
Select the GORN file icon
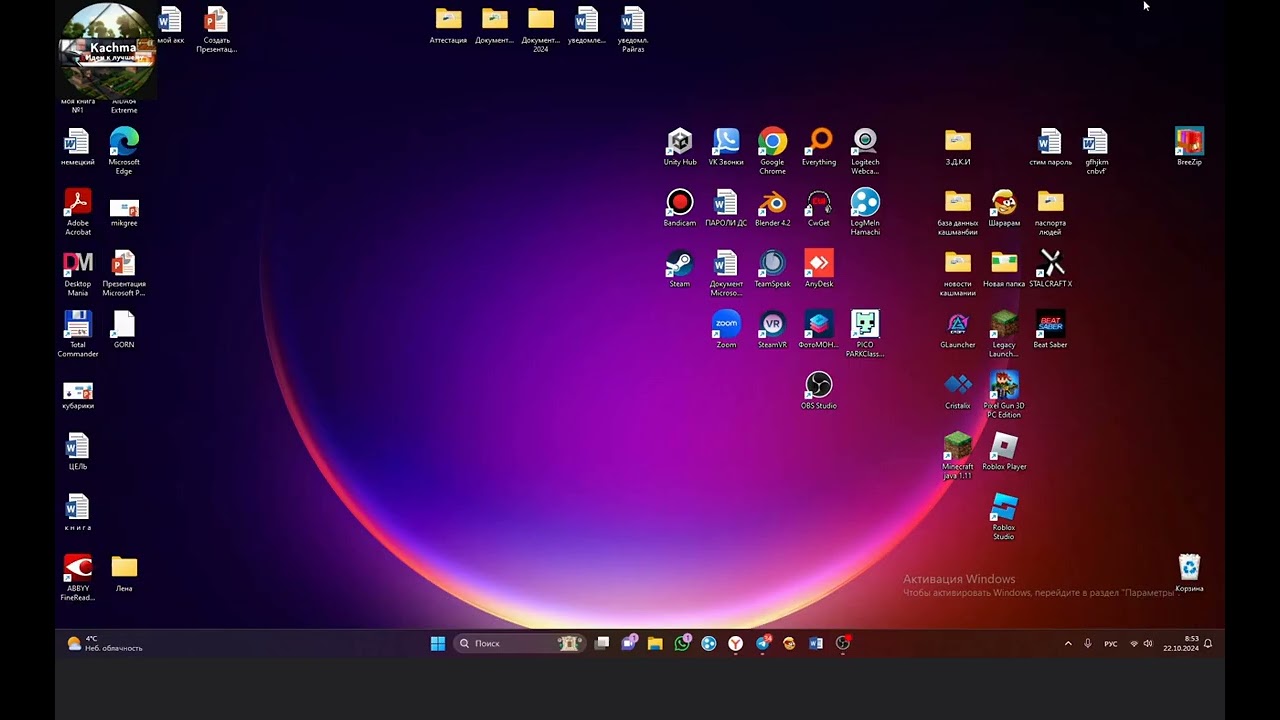(124, 330)
